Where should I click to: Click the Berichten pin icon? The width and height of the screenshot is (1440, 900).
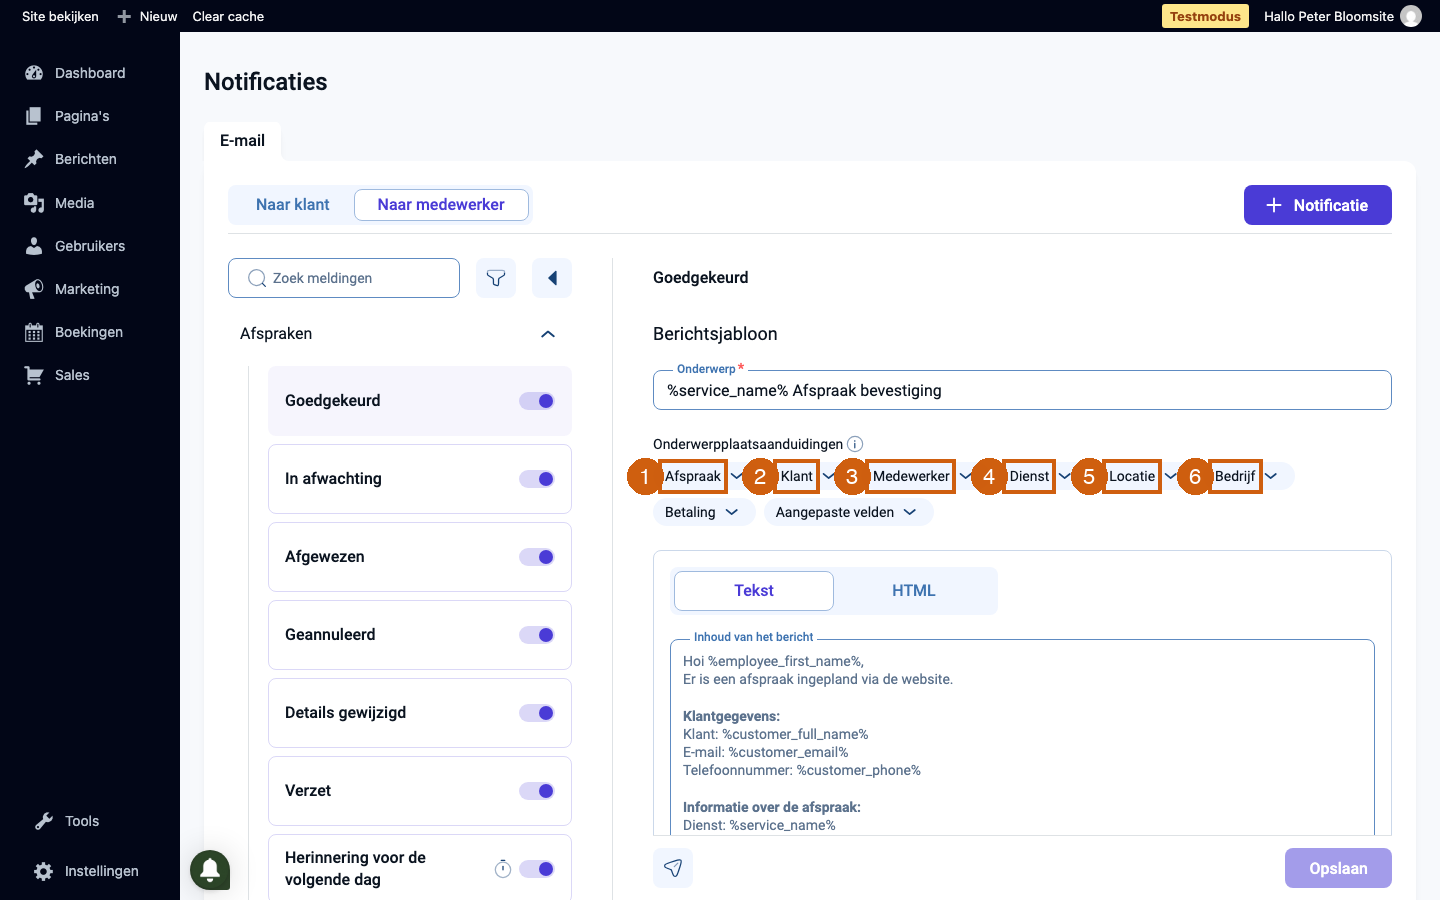[34, 159]
